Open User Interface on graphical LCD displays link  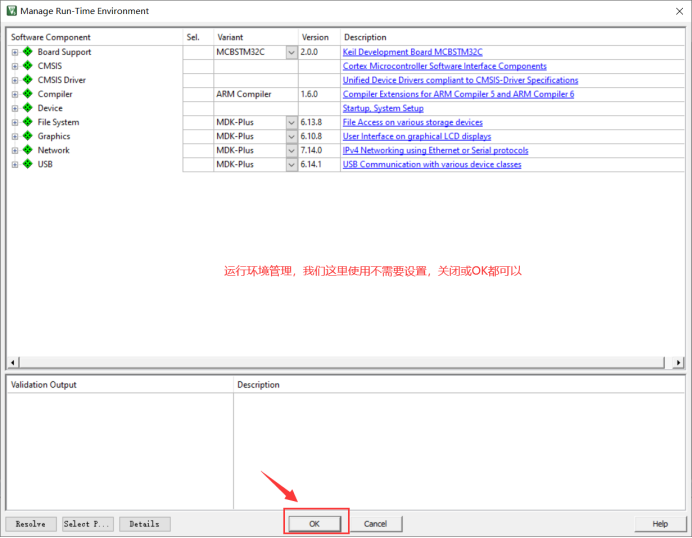point(417,136)
